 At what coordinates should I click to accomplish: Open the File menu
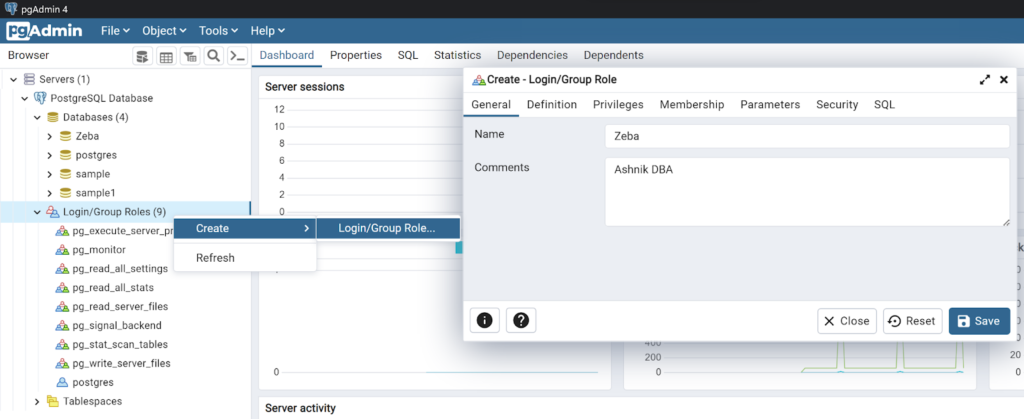click(x=116, y=31)
